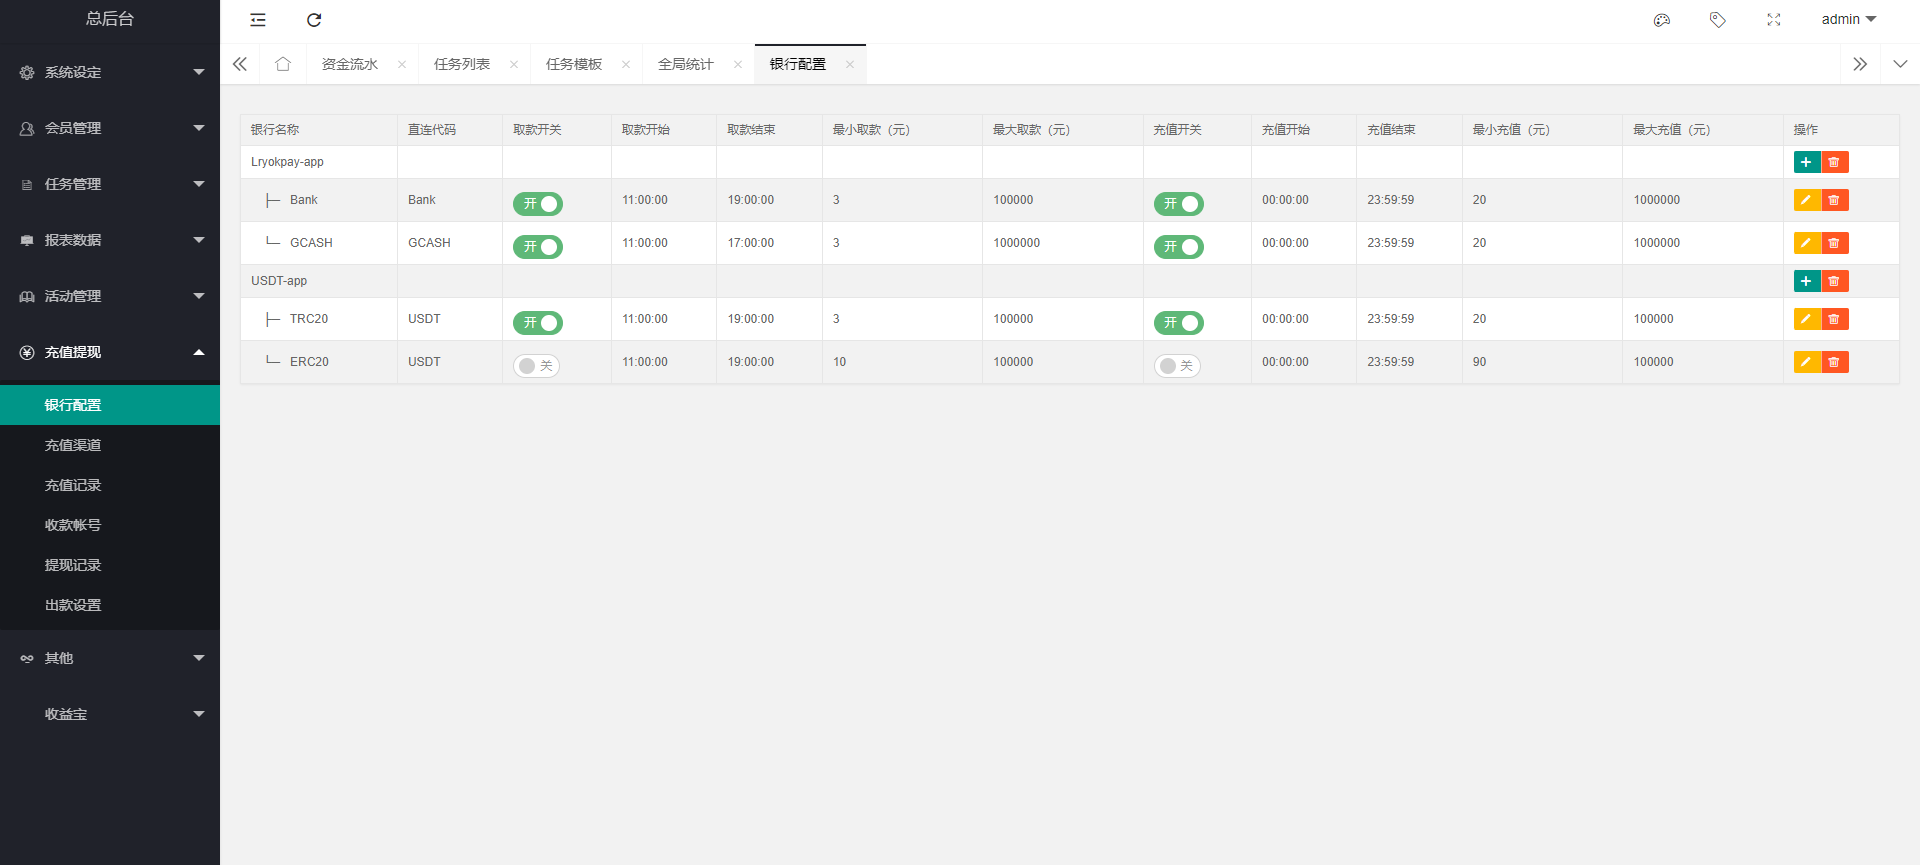Edit the ERC20 row

point(1806,362)
